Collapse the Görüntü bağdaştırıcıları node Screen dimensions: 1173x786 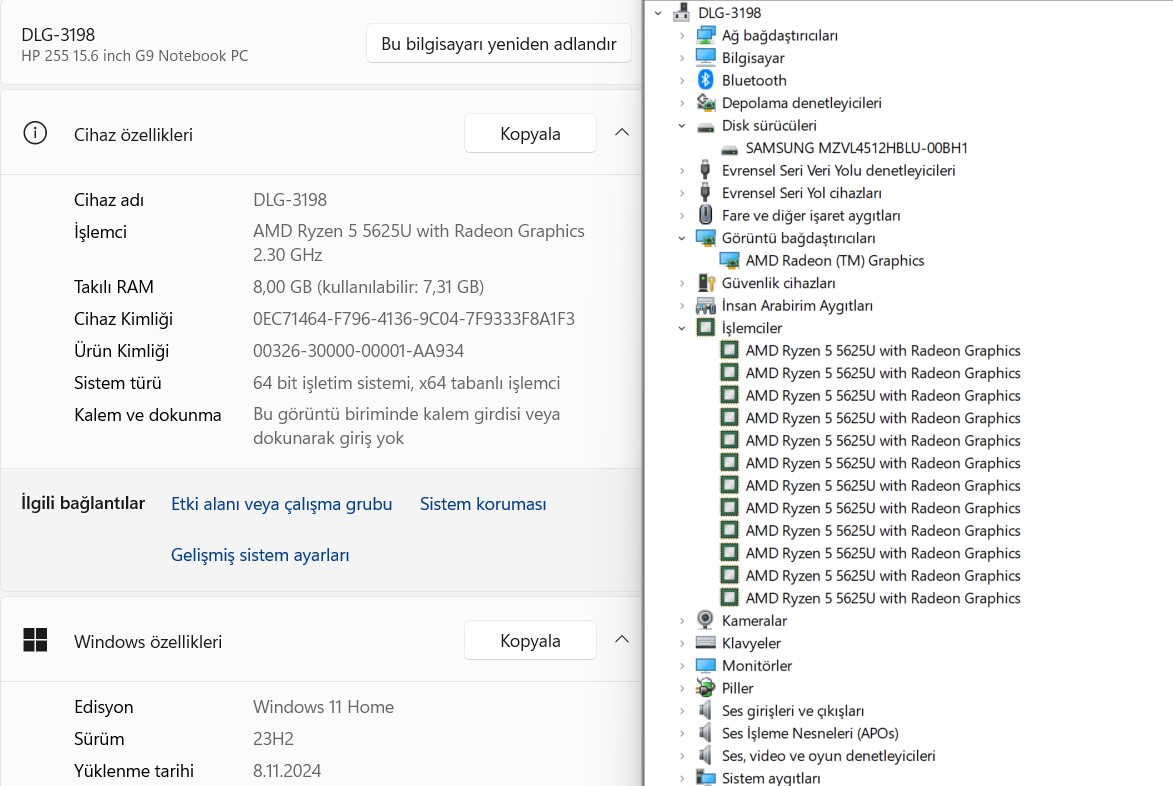tap(682, 238)
